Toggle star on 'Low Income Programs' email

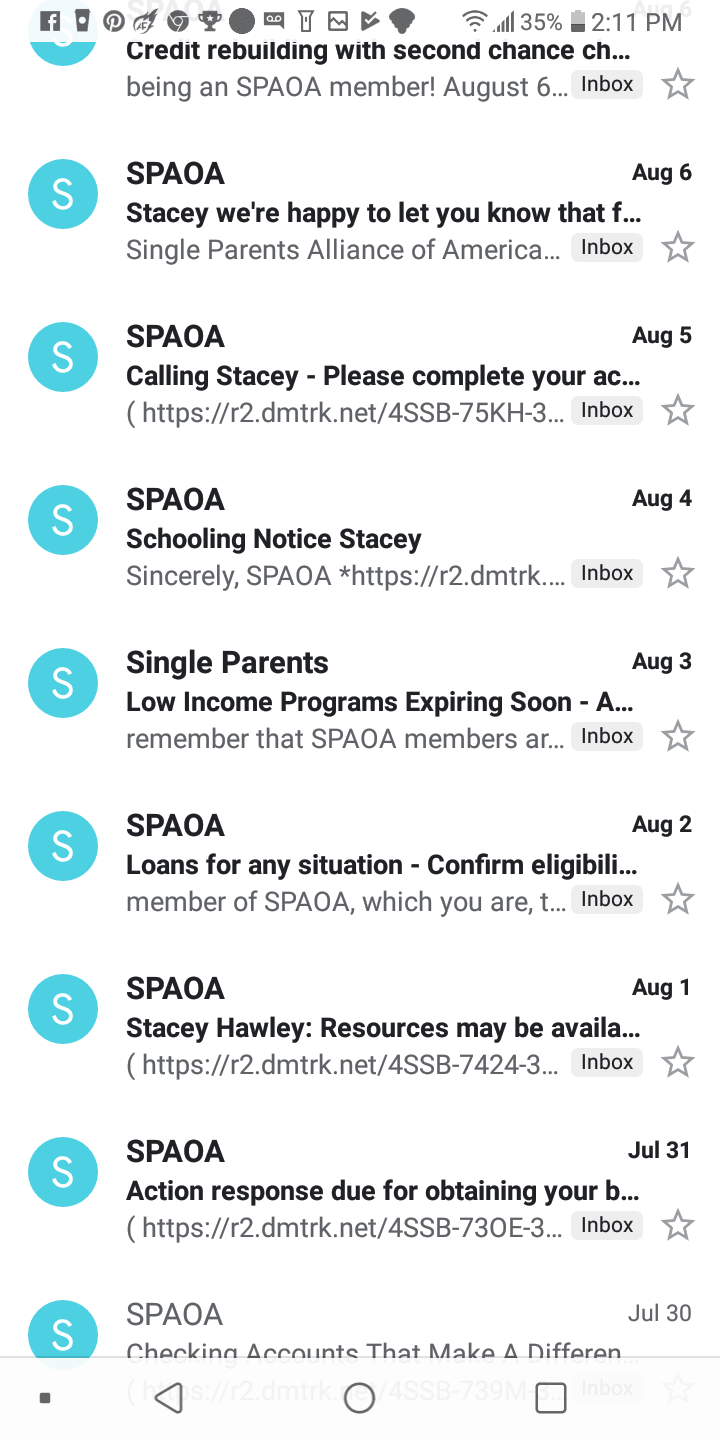(678, 736)
